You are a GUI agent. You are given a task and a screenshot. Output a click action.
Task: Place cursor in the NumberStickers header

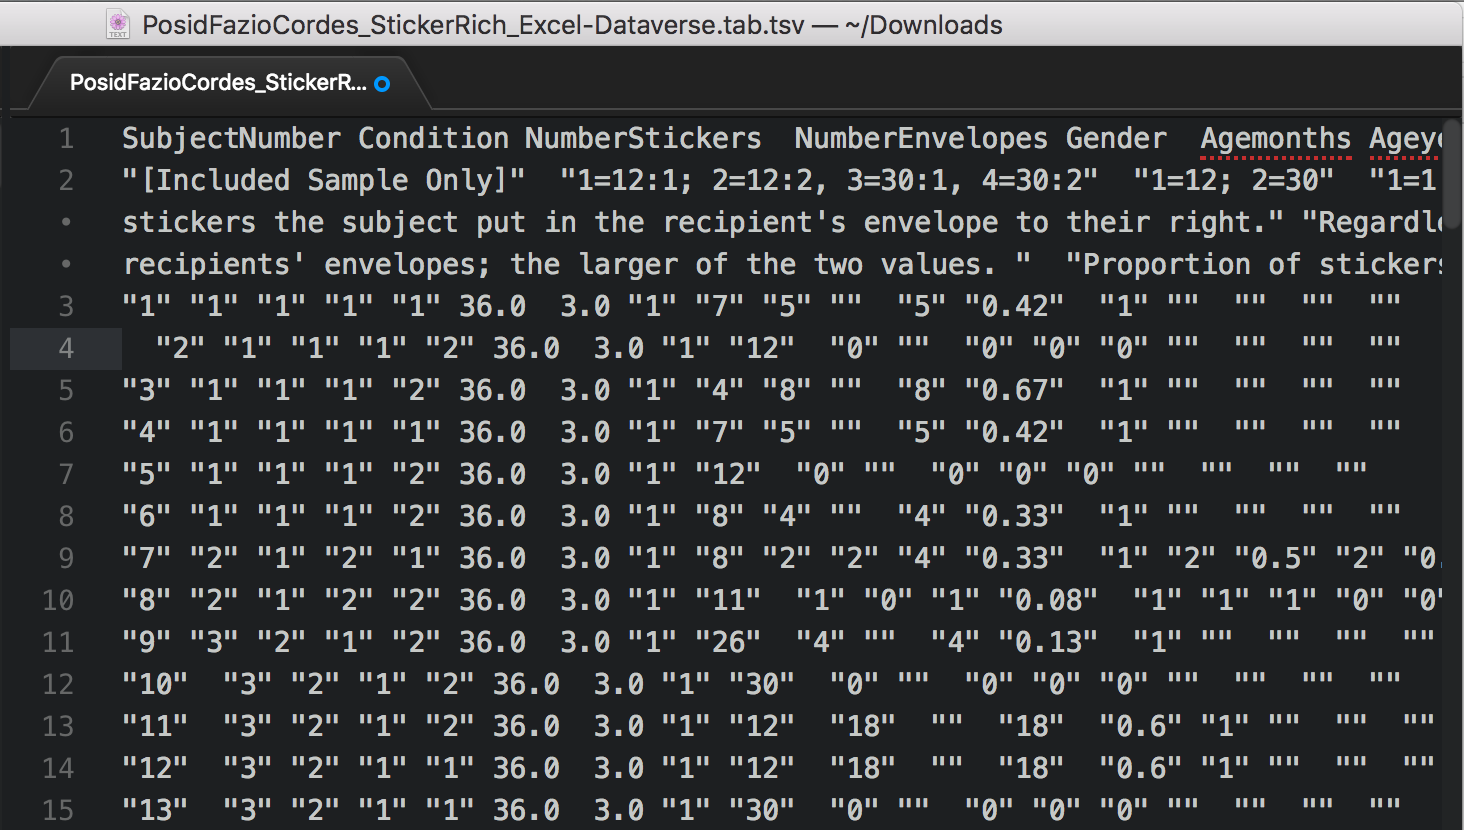tap(642, 138)
